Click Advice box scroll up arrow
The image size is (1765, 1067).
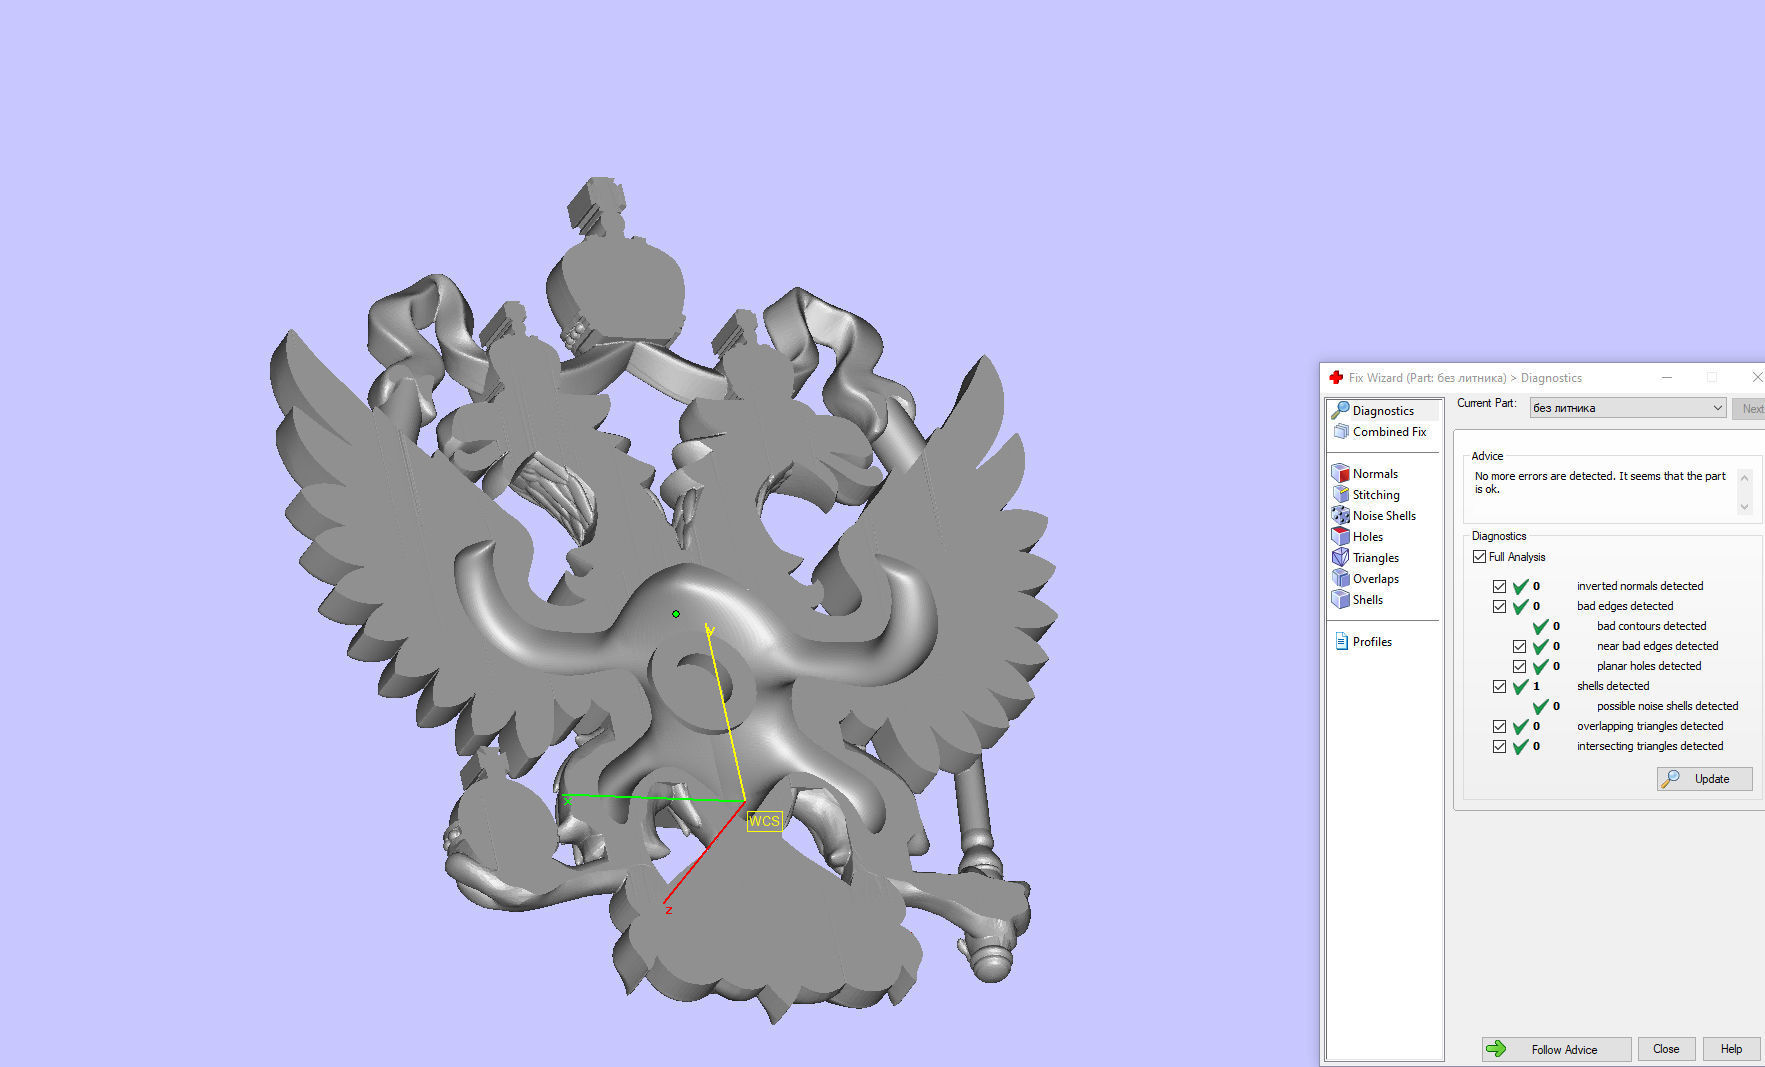pyautogui.click(x=1744, y=478)
